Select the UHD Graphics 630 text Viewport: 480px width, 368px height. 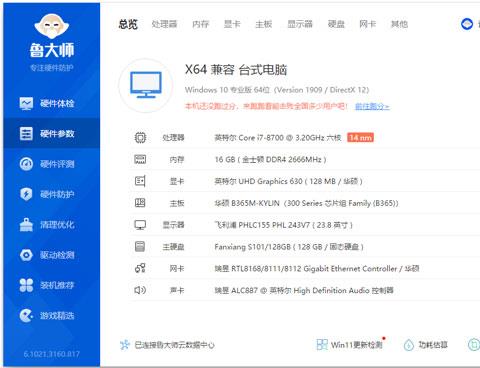point(288,181)
